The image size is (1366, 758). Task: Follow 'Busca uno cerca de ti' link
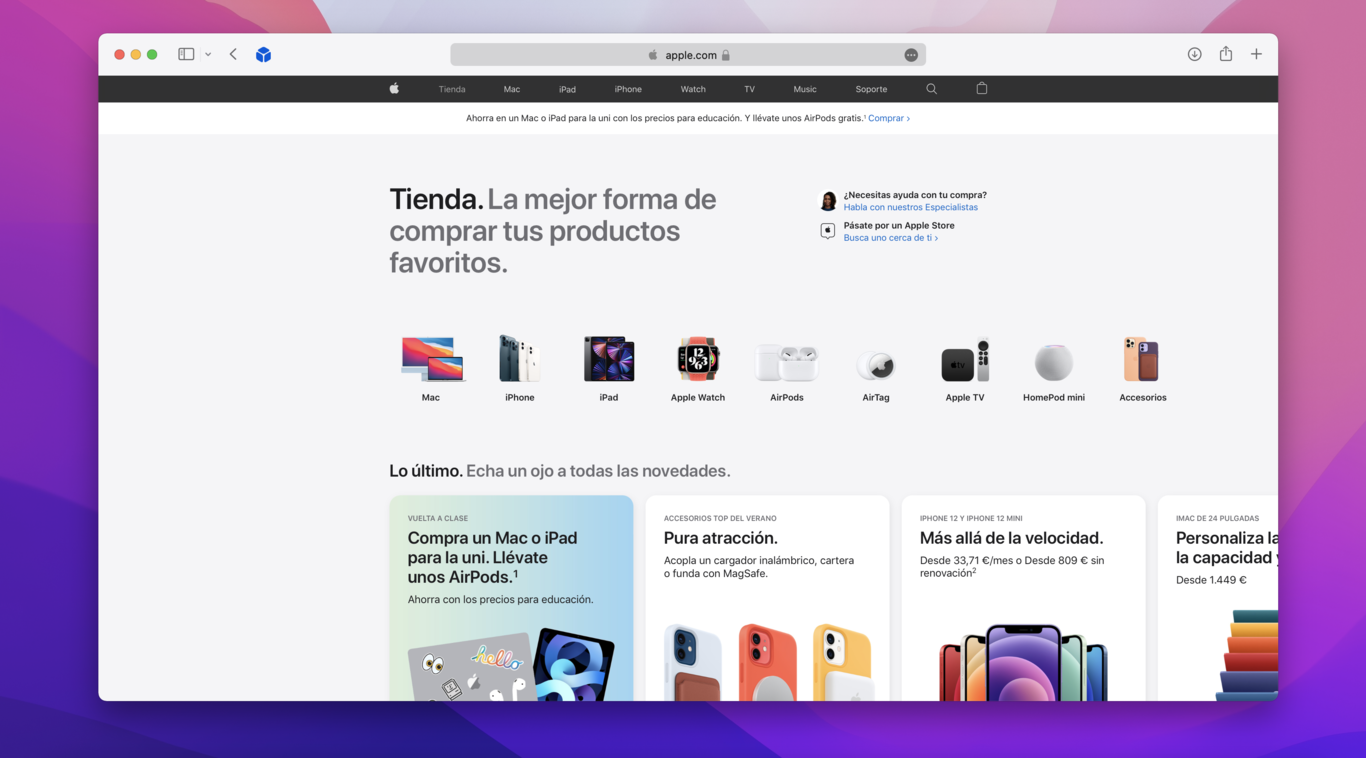tap(890, 238)
